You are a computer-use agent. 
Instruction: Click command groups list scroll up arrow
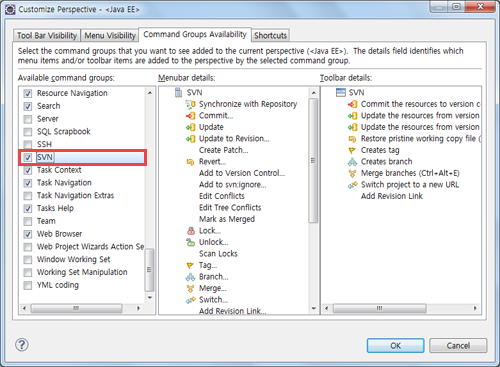tap(150, 93)
